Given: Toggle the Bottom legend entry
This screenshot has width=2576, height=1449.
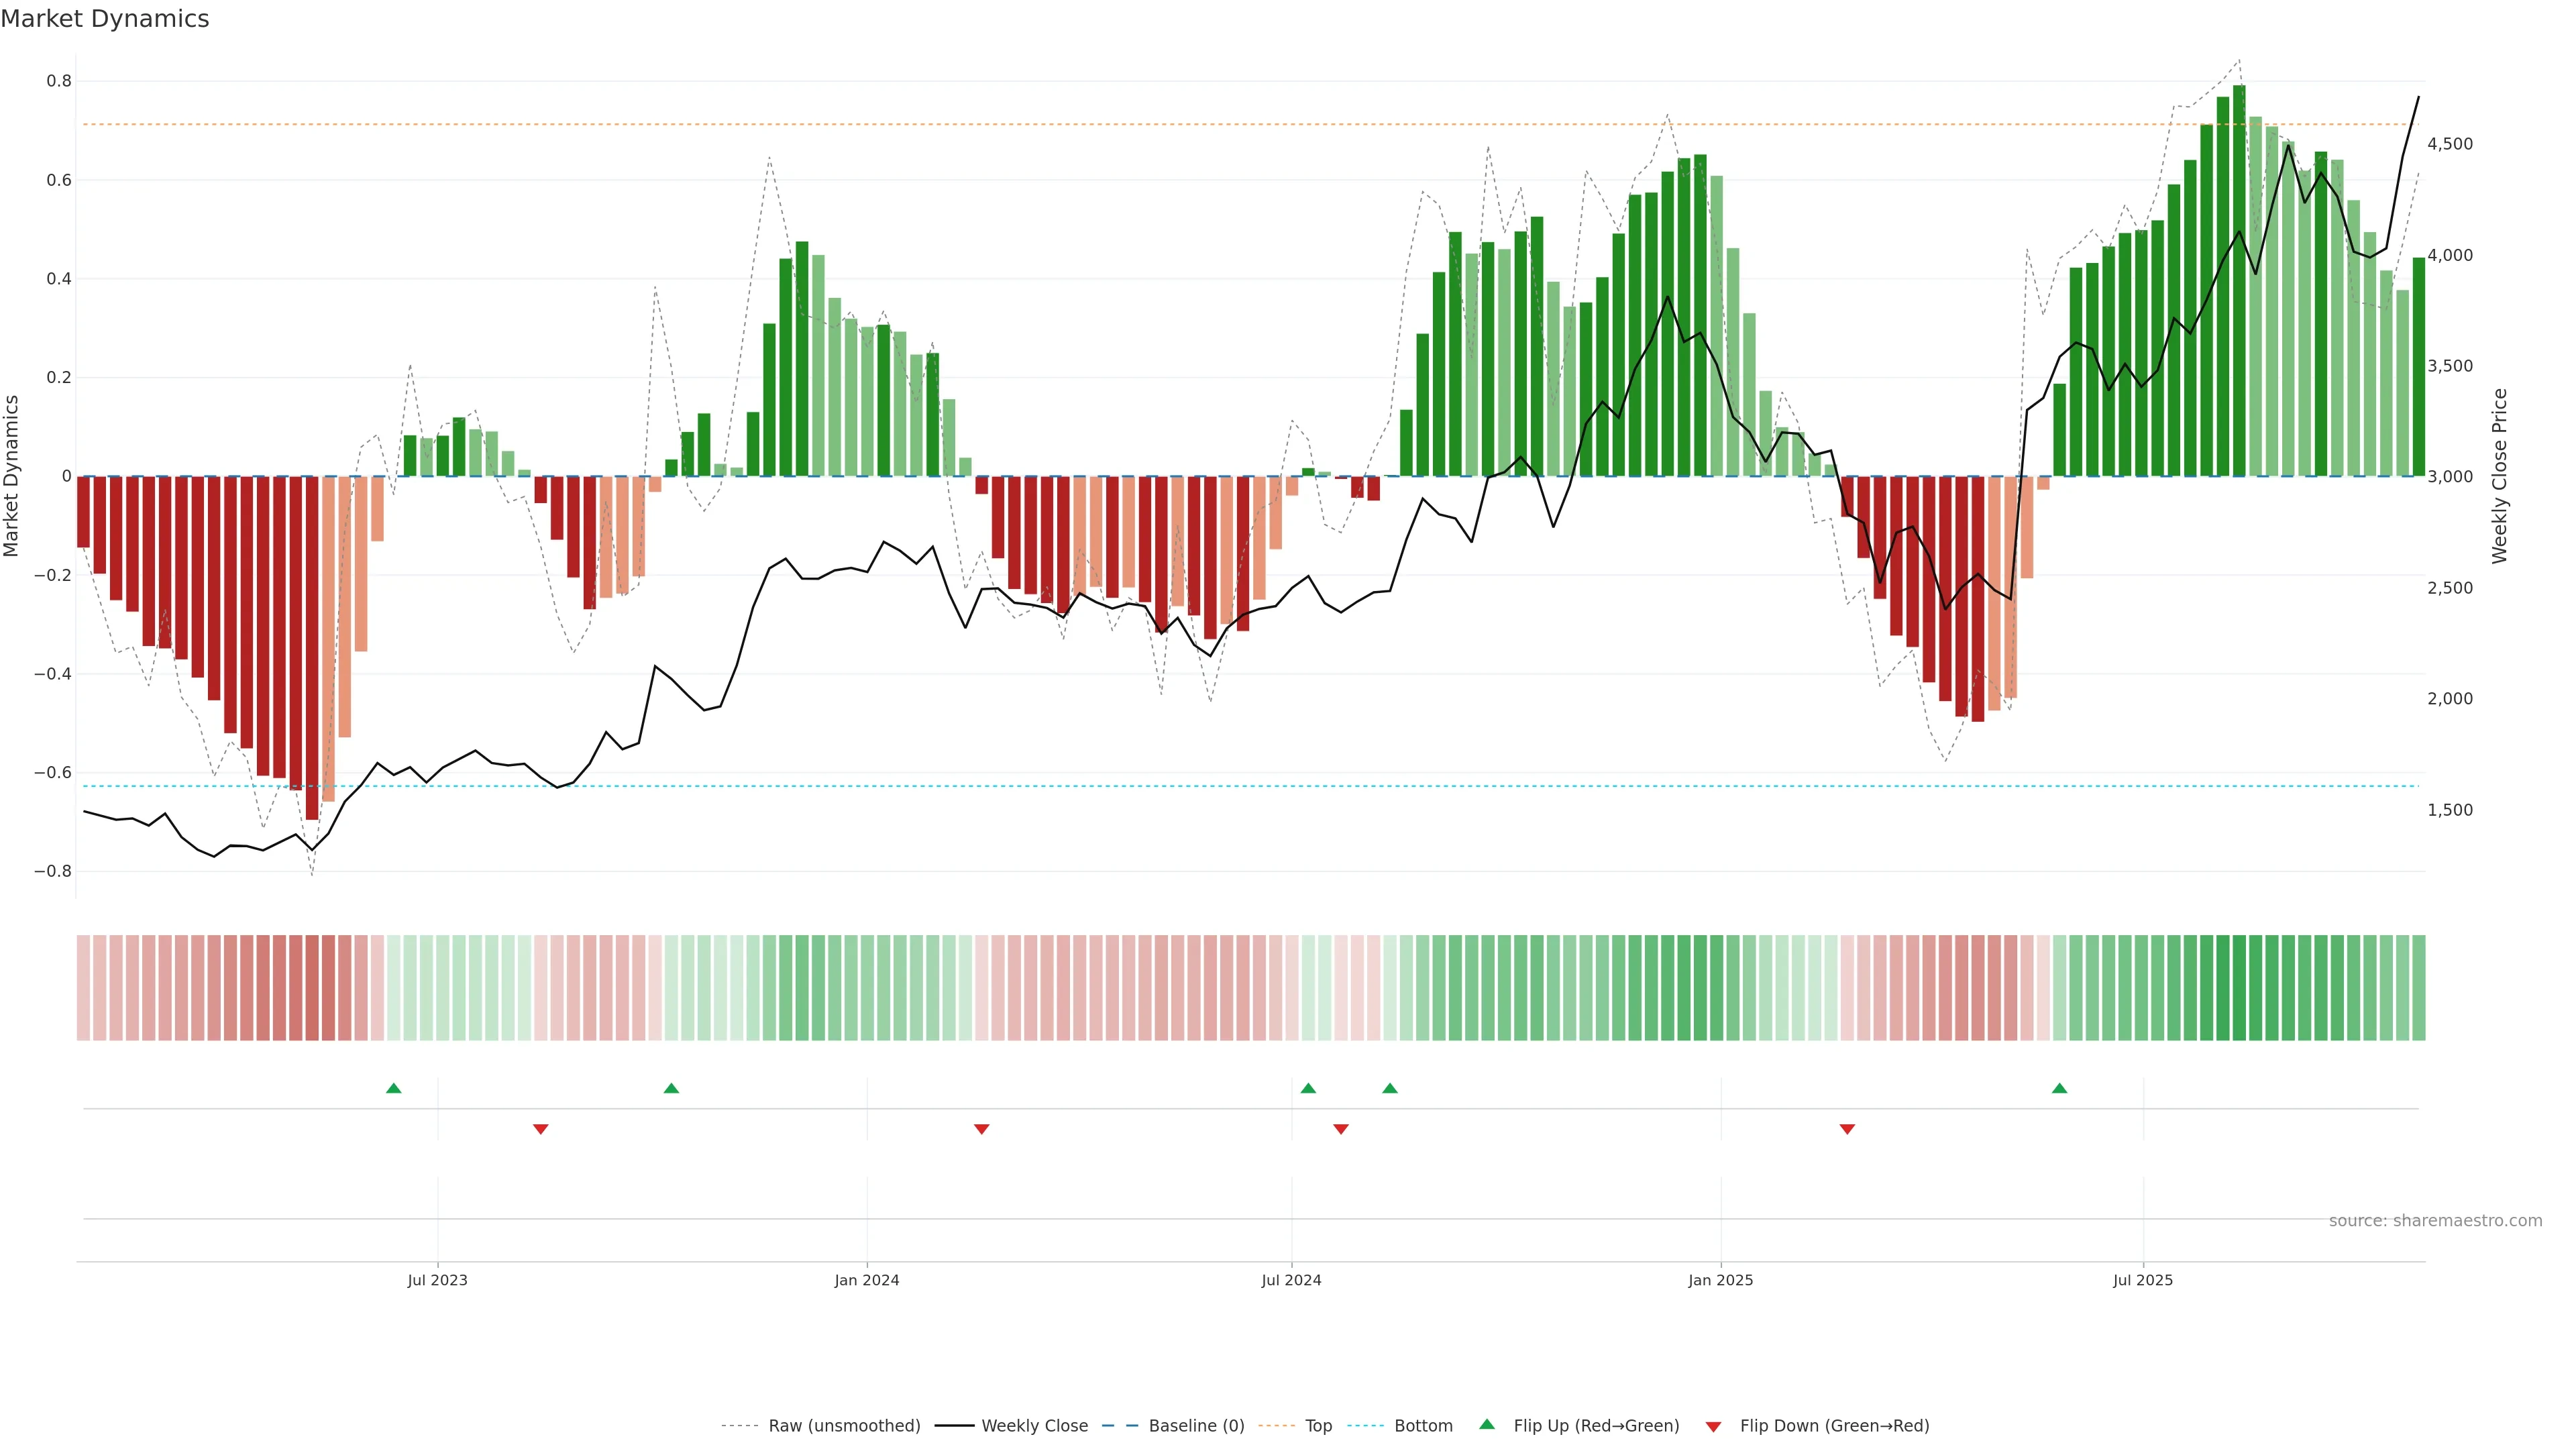Looking at the screenshot, I should click(x=1423, y=1426).
